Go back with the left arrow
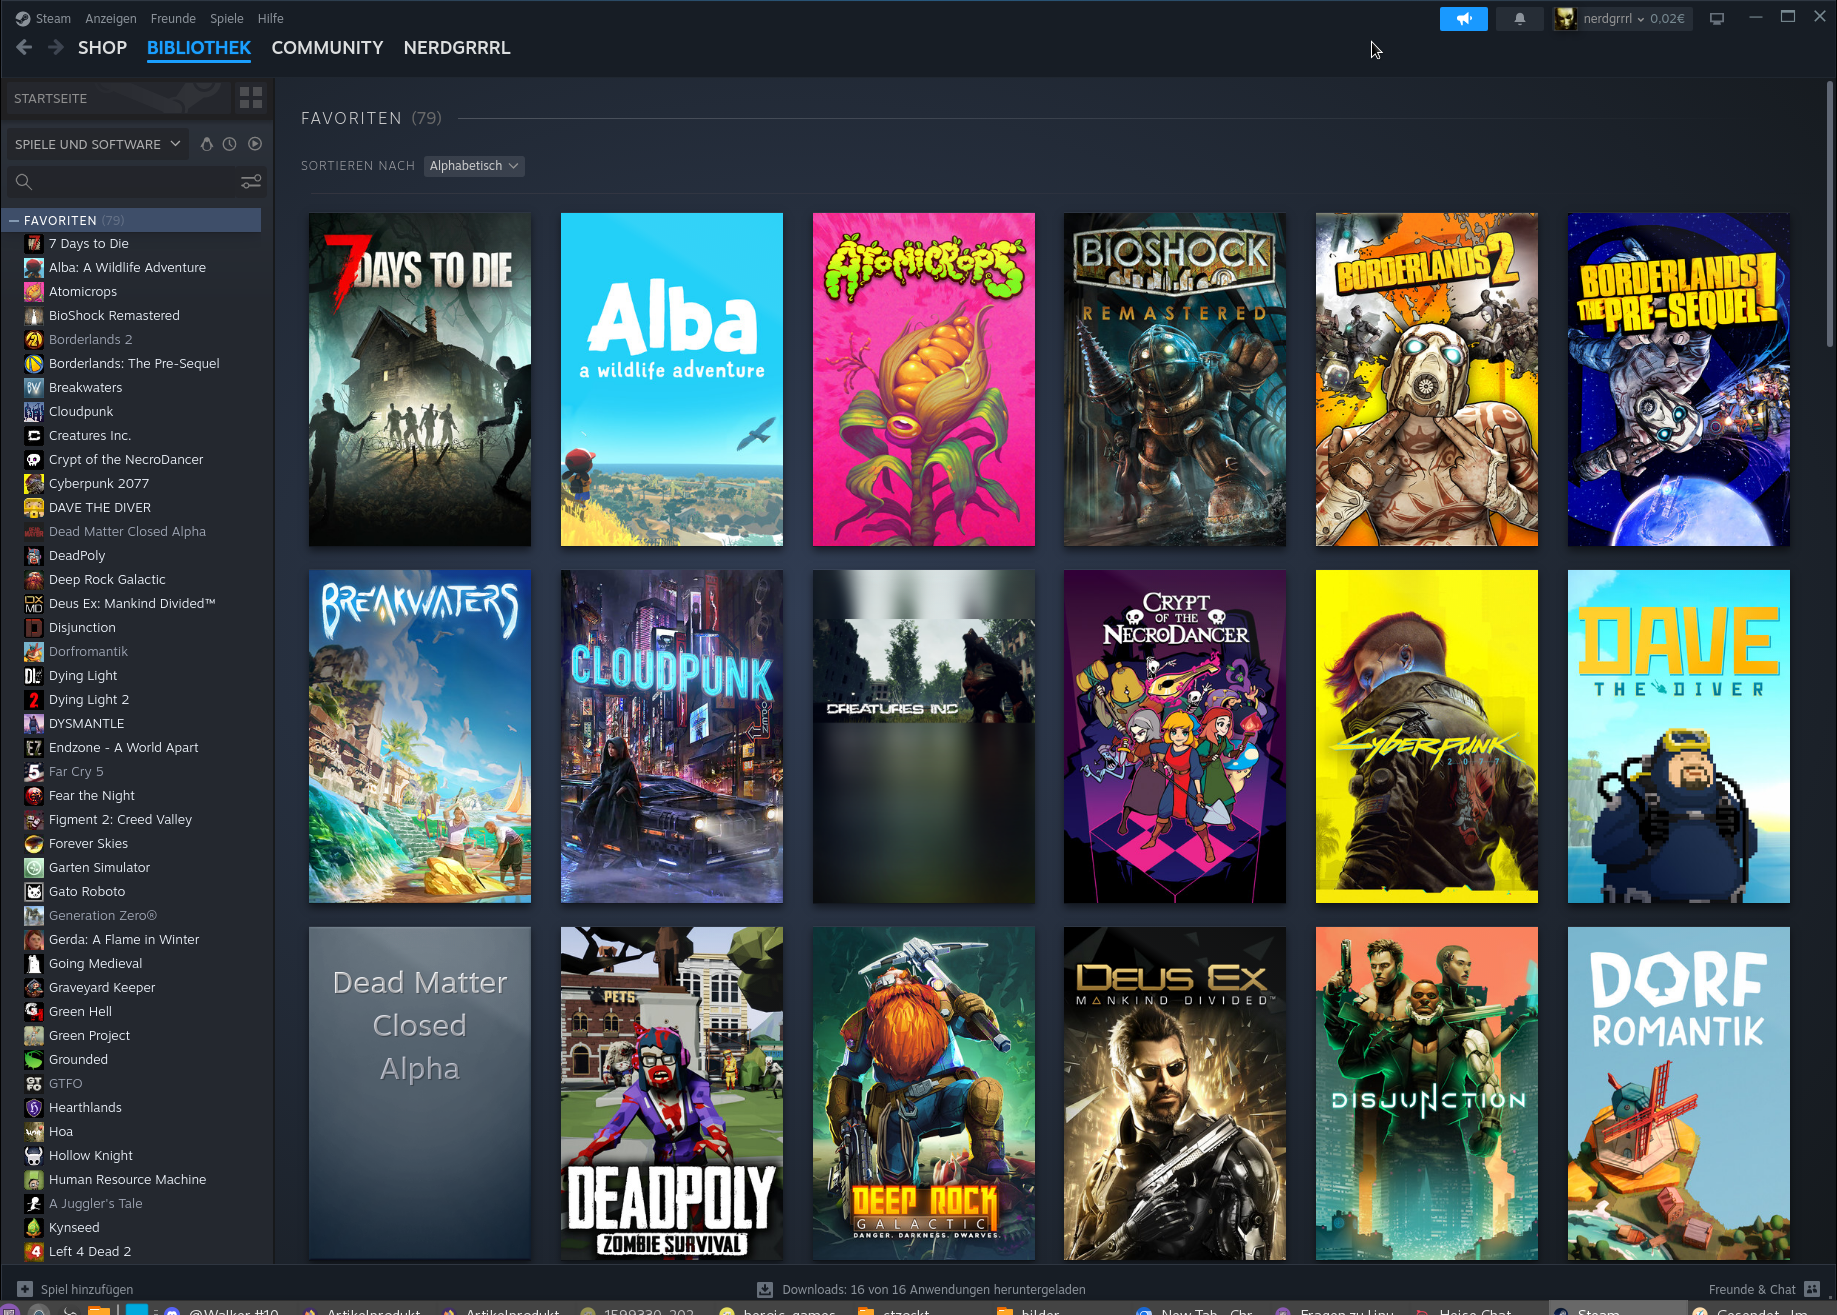This screenshot has height=1315, width=1837. 24,47
